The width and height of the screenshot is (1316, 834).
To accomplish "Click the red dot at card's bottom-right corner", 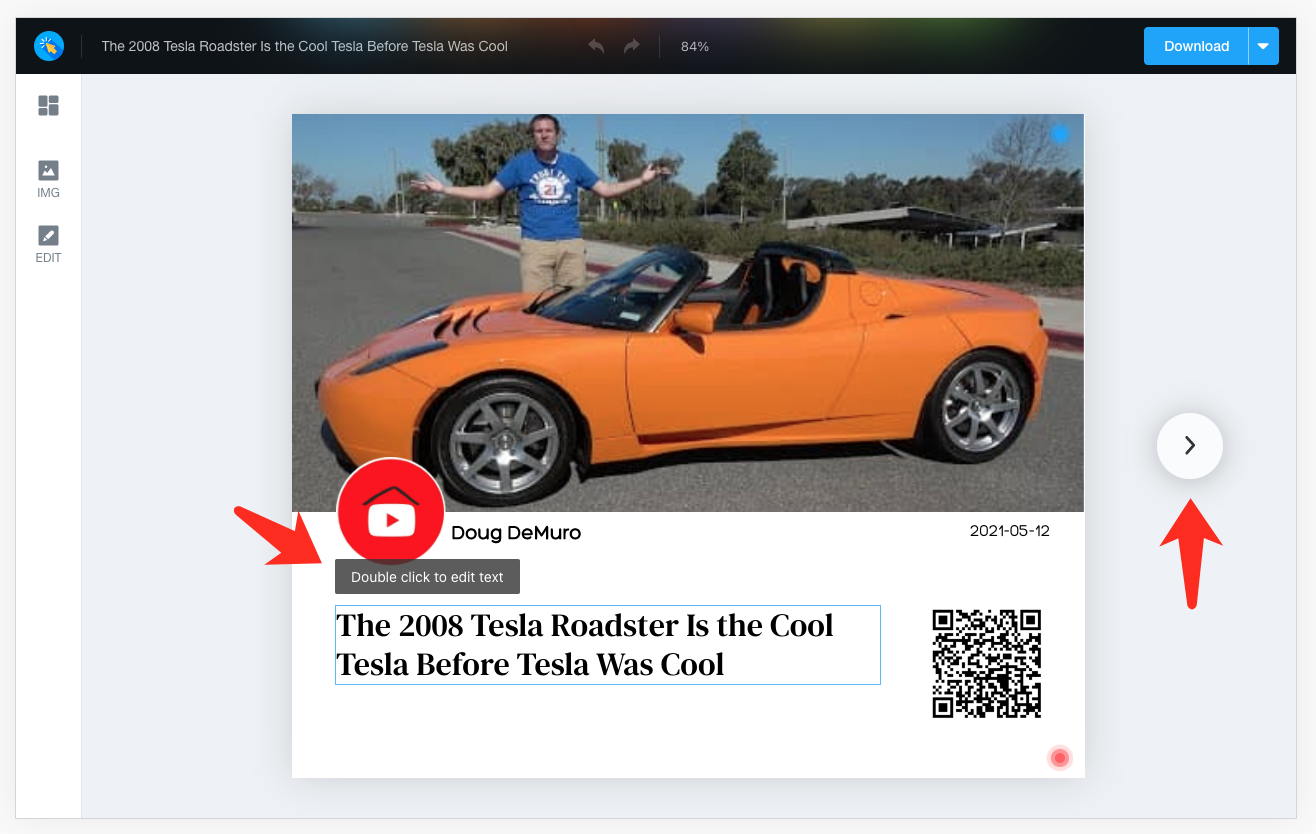I will (1060, 758).
